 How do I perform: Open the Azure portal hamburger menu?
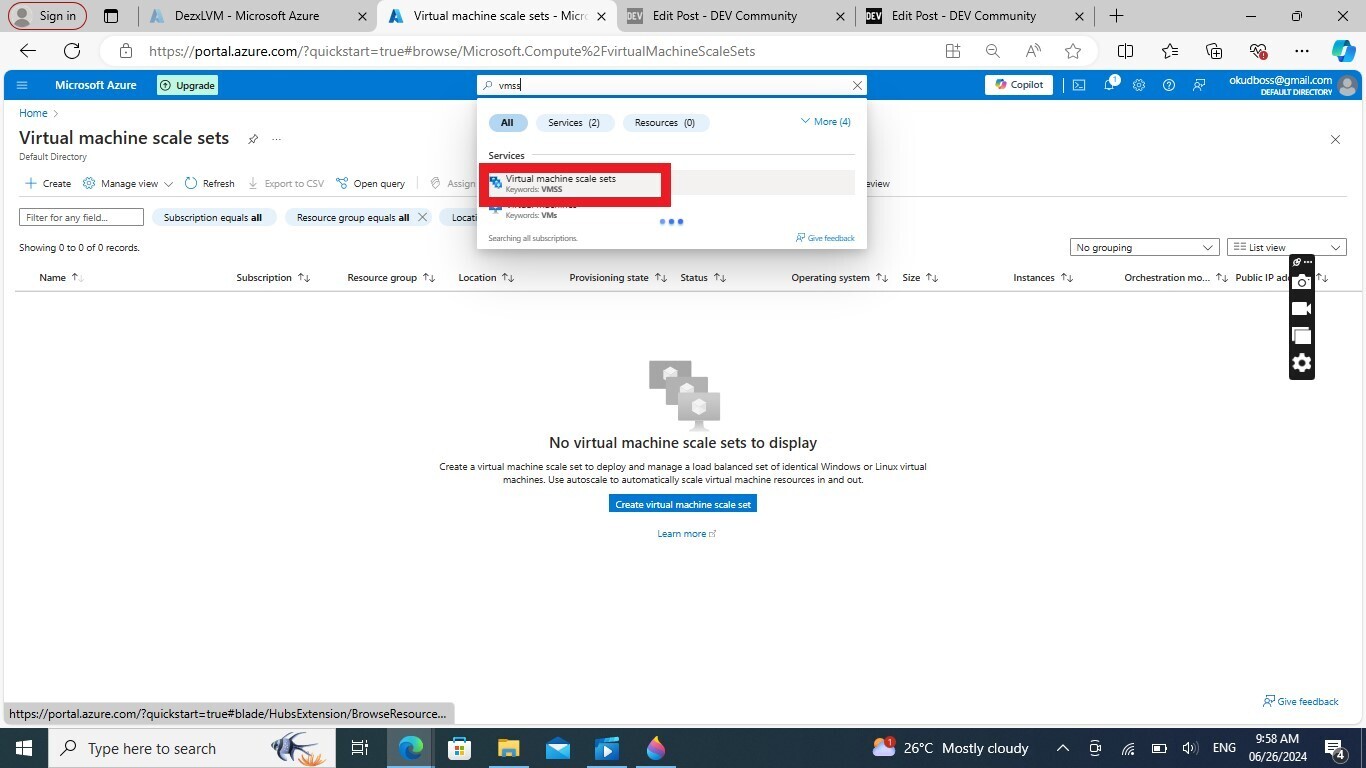coord(22,85)
